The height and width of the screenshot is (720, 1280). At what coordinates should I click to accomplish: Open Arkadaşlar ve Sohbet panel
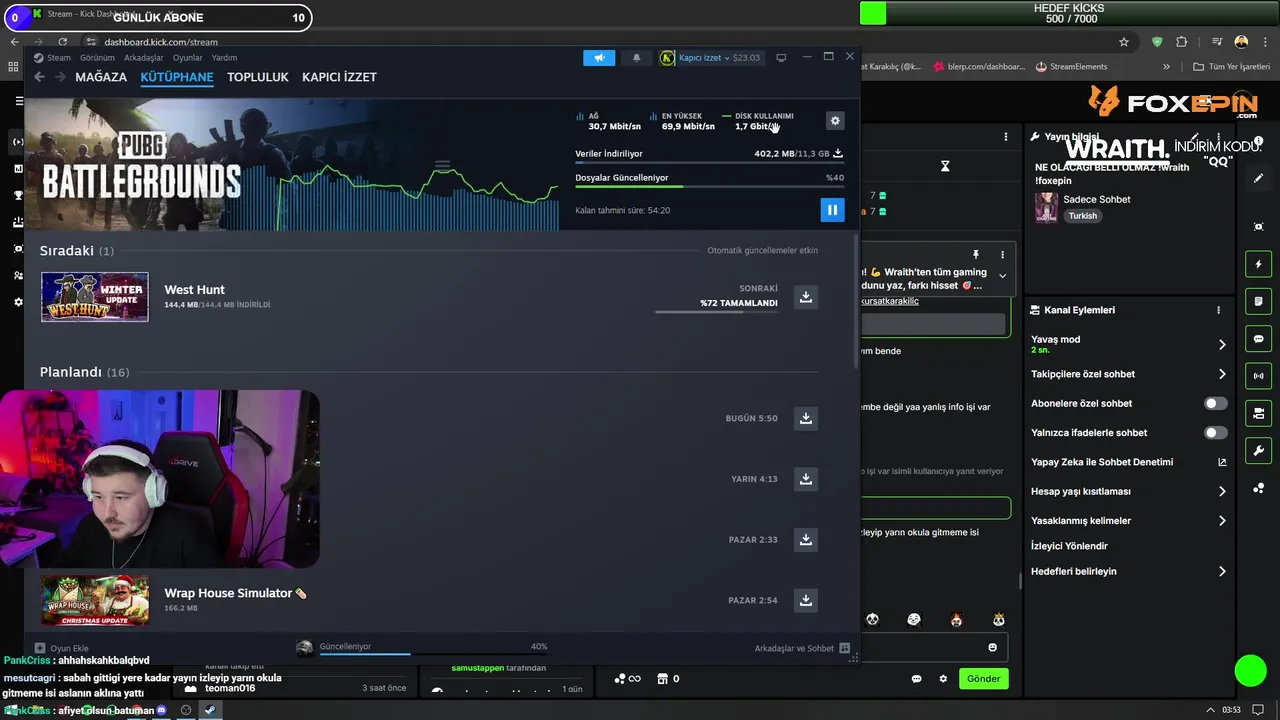click(x=802, y=648)
